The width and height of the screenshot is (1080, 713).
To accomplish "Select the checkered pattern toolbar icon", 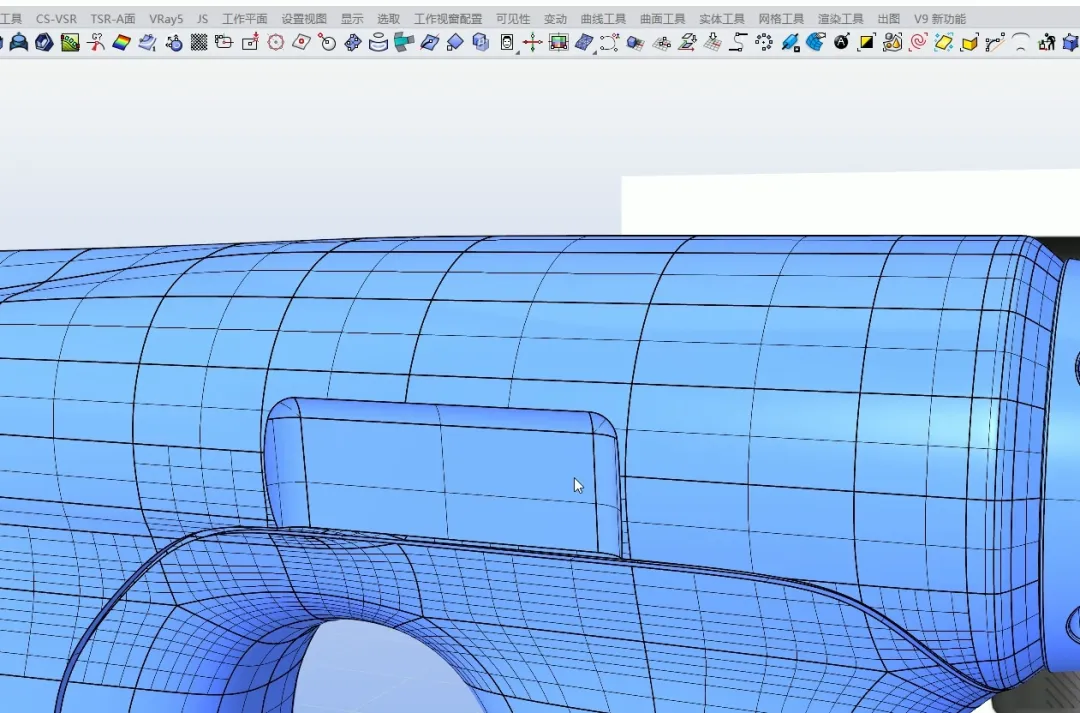I will tap(199, 42).
